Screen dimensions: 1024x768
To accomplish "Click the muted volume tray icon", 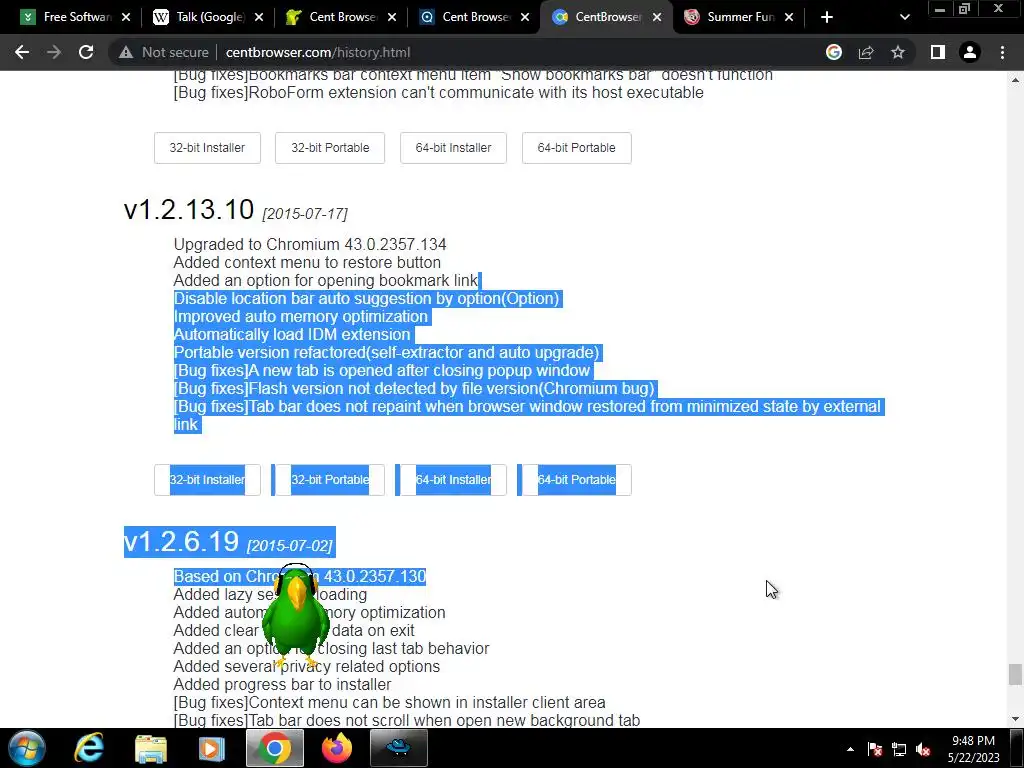I will pos(923,749).
